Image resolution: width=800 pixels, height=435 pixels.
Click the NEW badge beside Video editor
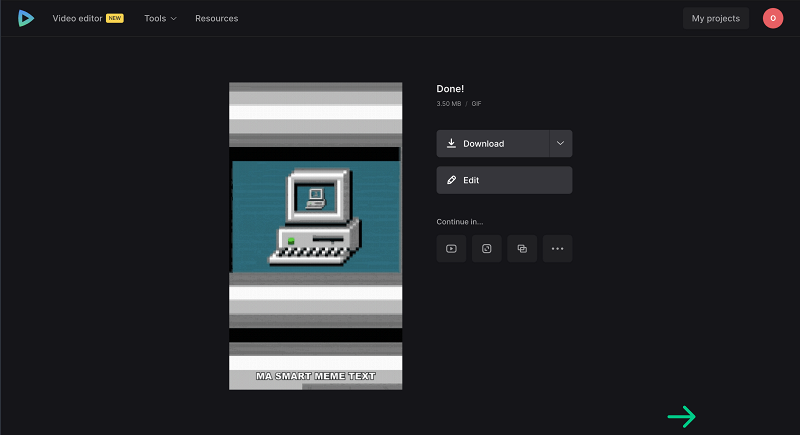[115, 18]
